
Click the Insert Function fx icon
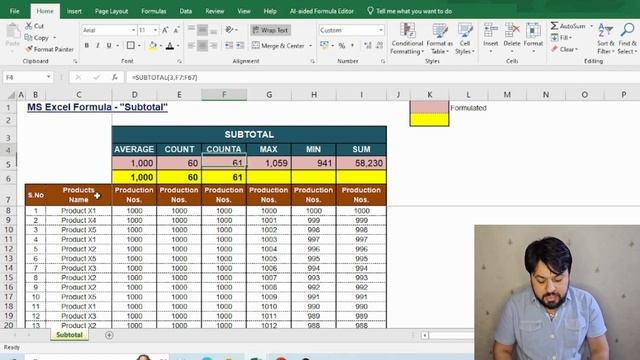coord(115,77)
